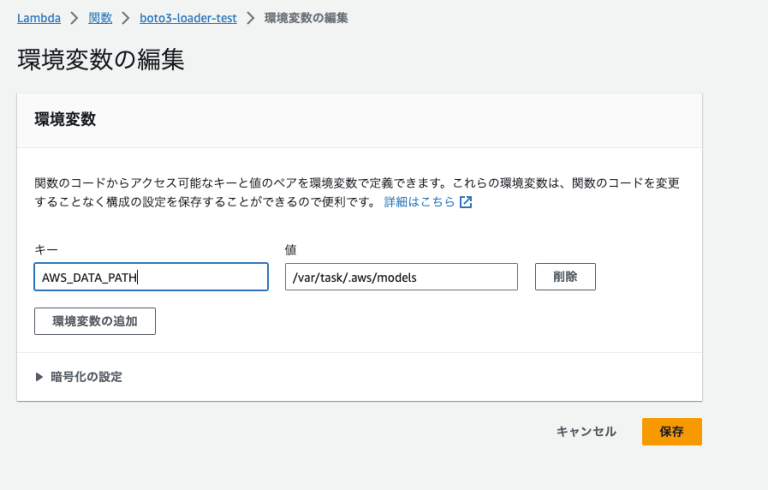Click the 環境変数の編集 breadcrumb item
Screen dimensions: 768x490
point(306,18)
